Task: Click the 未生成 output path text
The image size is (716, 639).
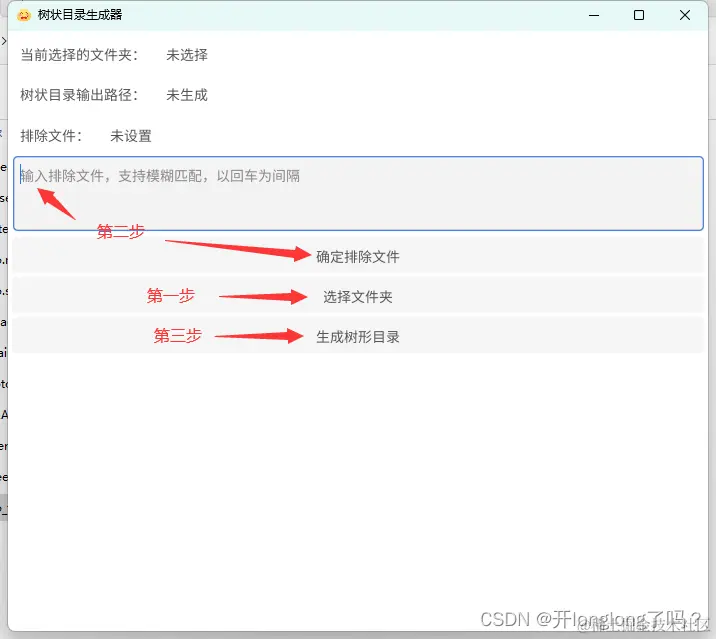Action: click(x=187, y=95)
